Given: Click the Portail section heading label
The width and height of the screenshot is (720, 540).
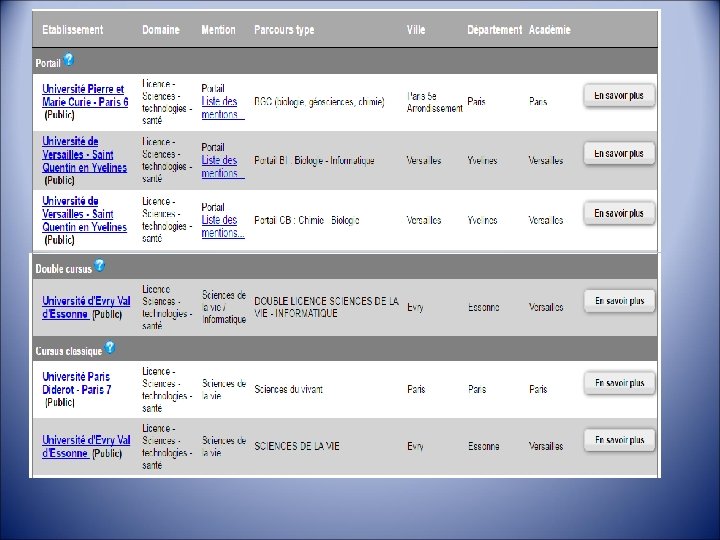Looking at the screenshot, I should pos(48,63).
